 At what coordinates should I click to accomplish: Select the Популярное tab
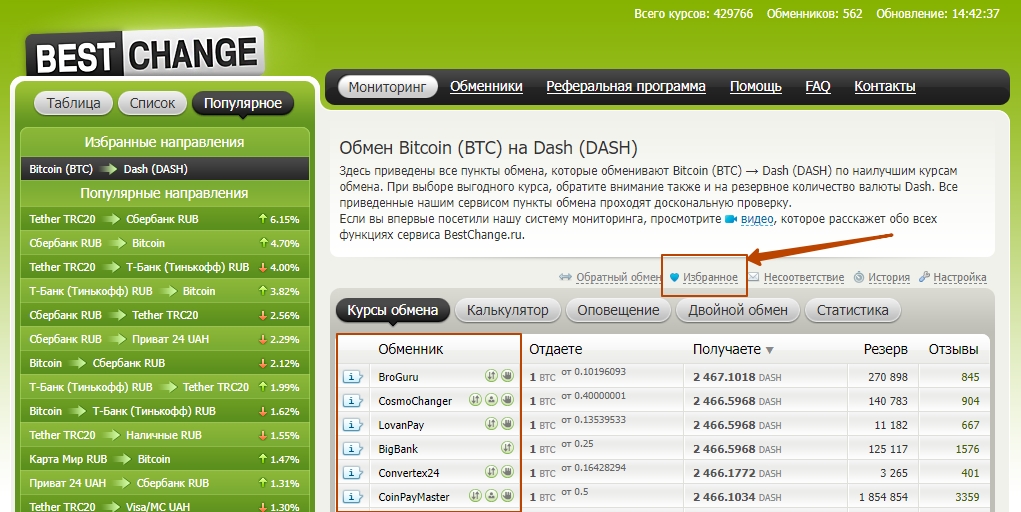pyautogui.click(x=243, y=103)
